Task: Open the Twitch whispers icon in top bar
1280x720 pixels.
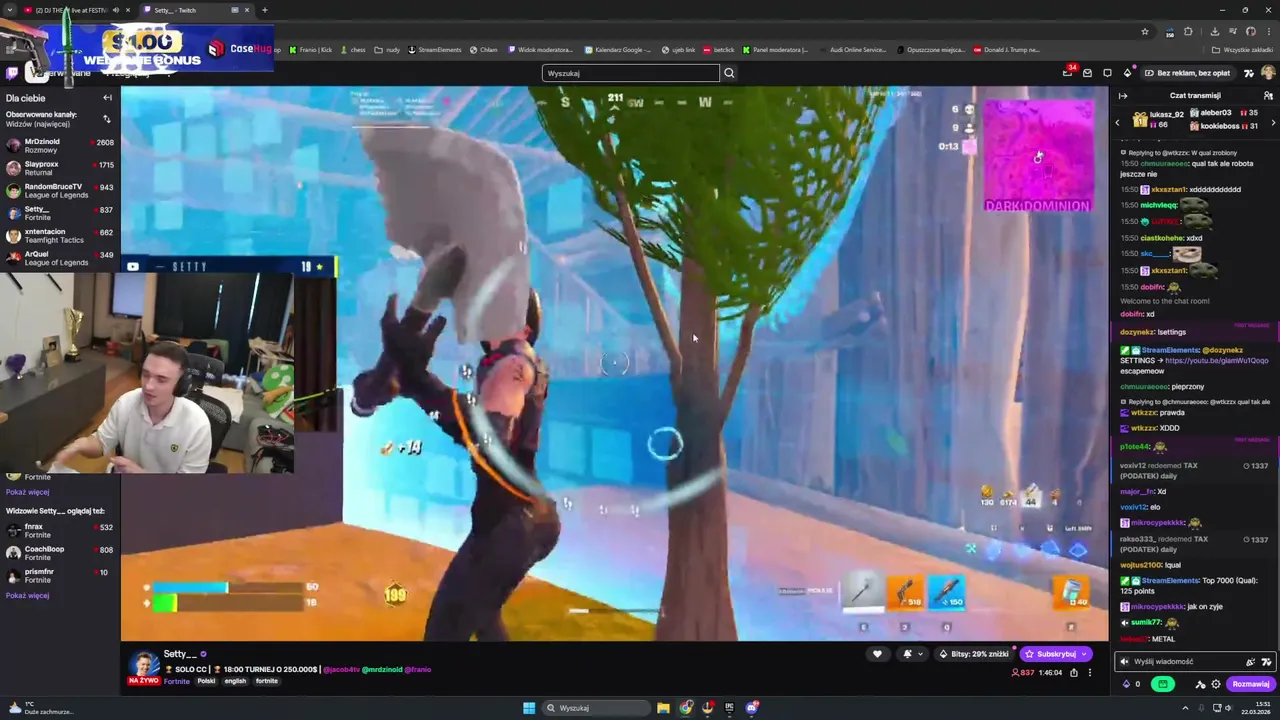Action: (1107, 73)
